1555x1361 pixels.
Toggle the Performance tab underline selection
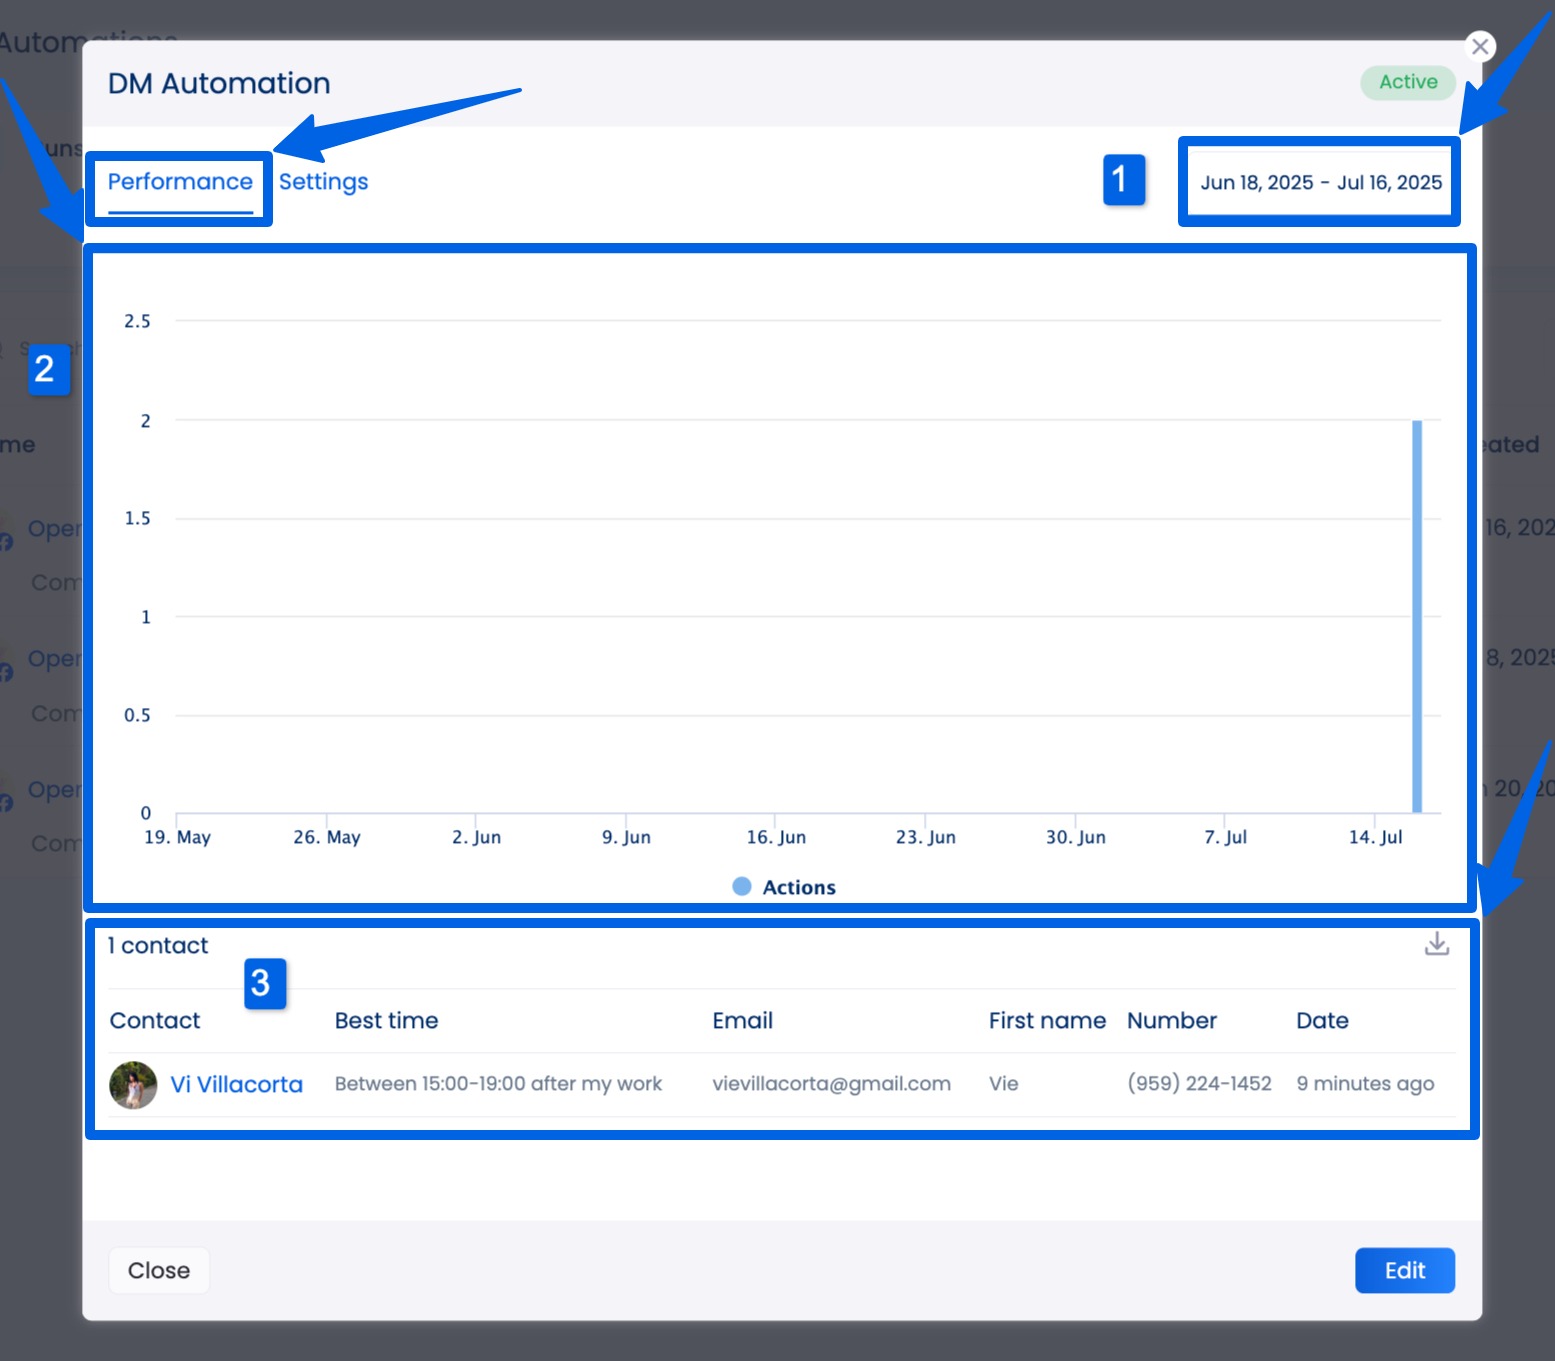[x=180, y=182]
